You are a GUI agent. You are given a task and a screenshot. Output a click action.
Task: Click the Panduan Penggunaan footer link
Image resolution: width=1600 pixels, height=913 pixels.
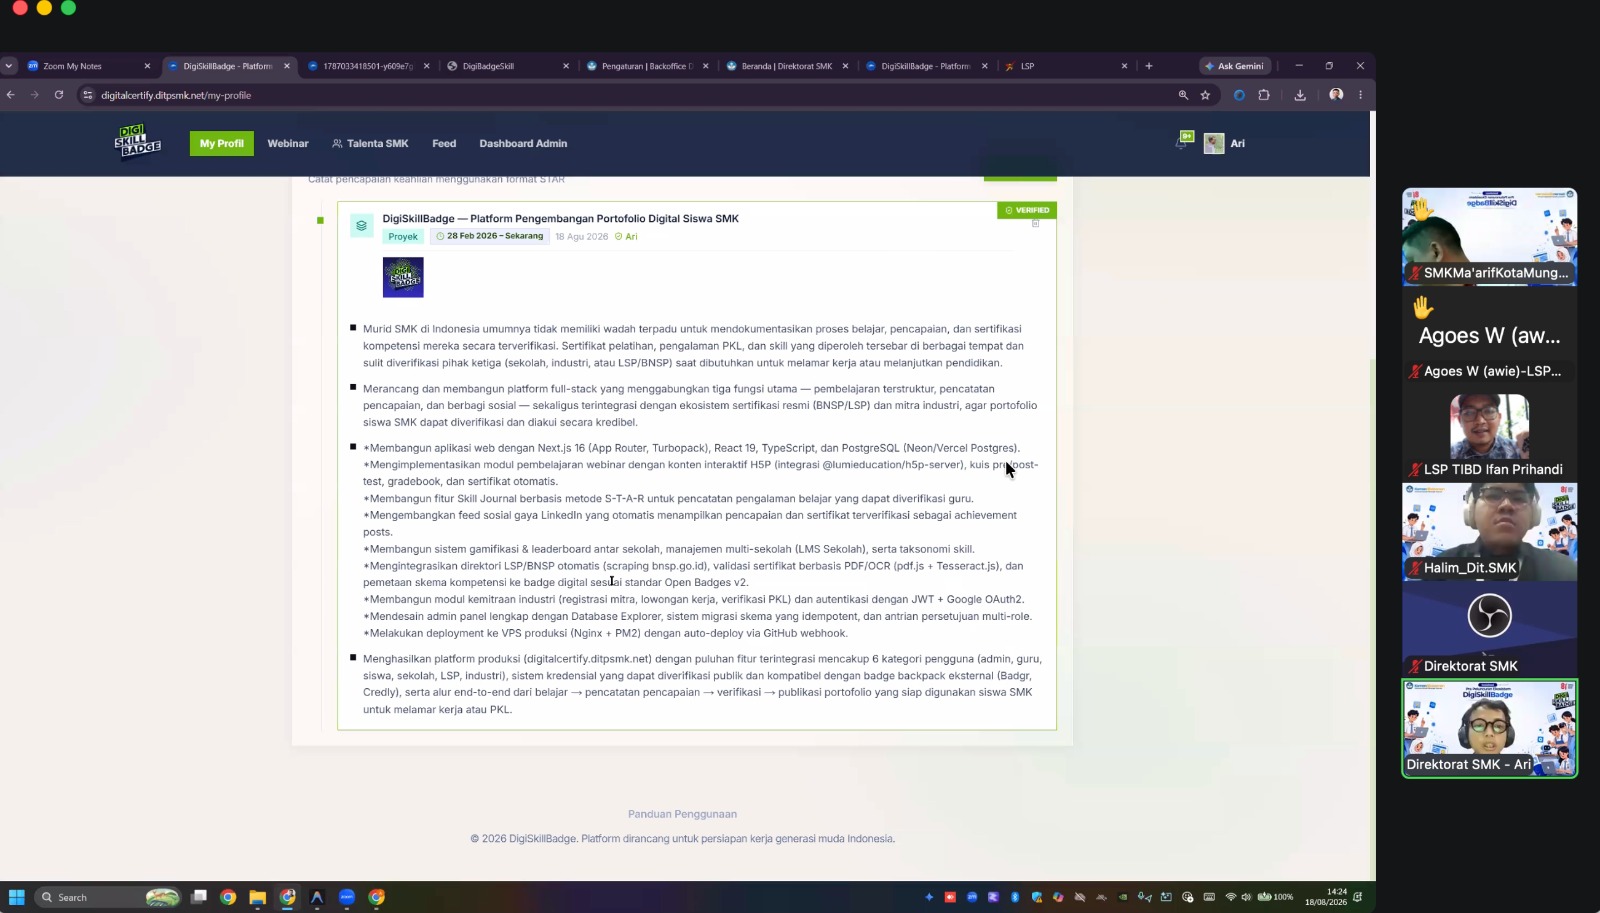682,814
